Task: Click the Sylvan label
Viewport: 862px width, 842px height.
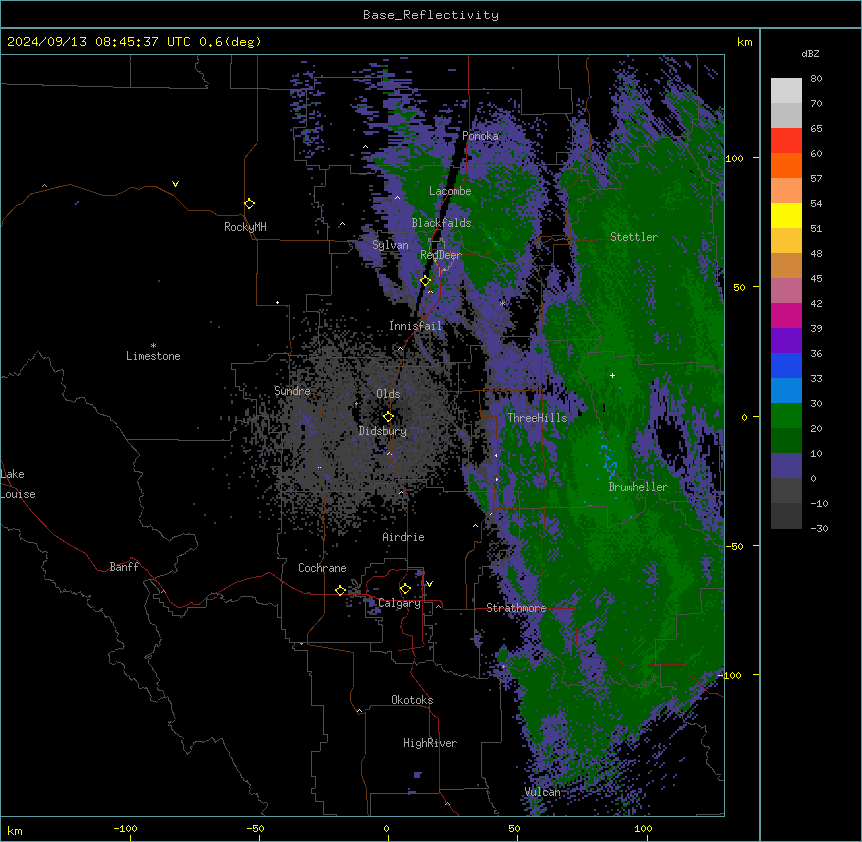Action: click(x=390, y=245)
